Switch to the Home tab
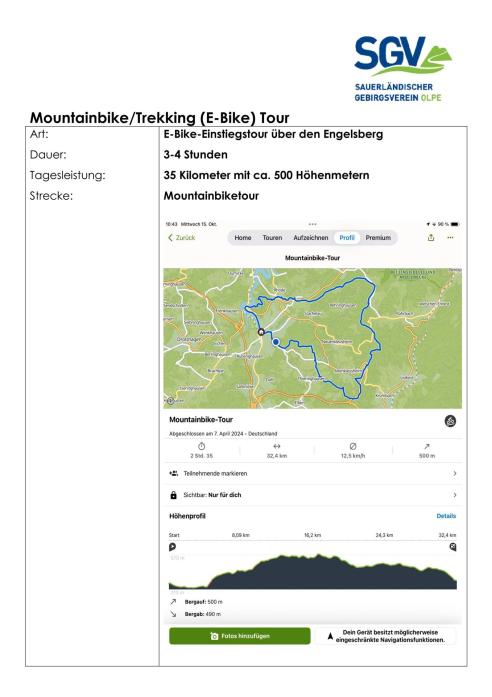Image resolution: width=492 pixels, height=697 pixels. click(x=243, y=237)
